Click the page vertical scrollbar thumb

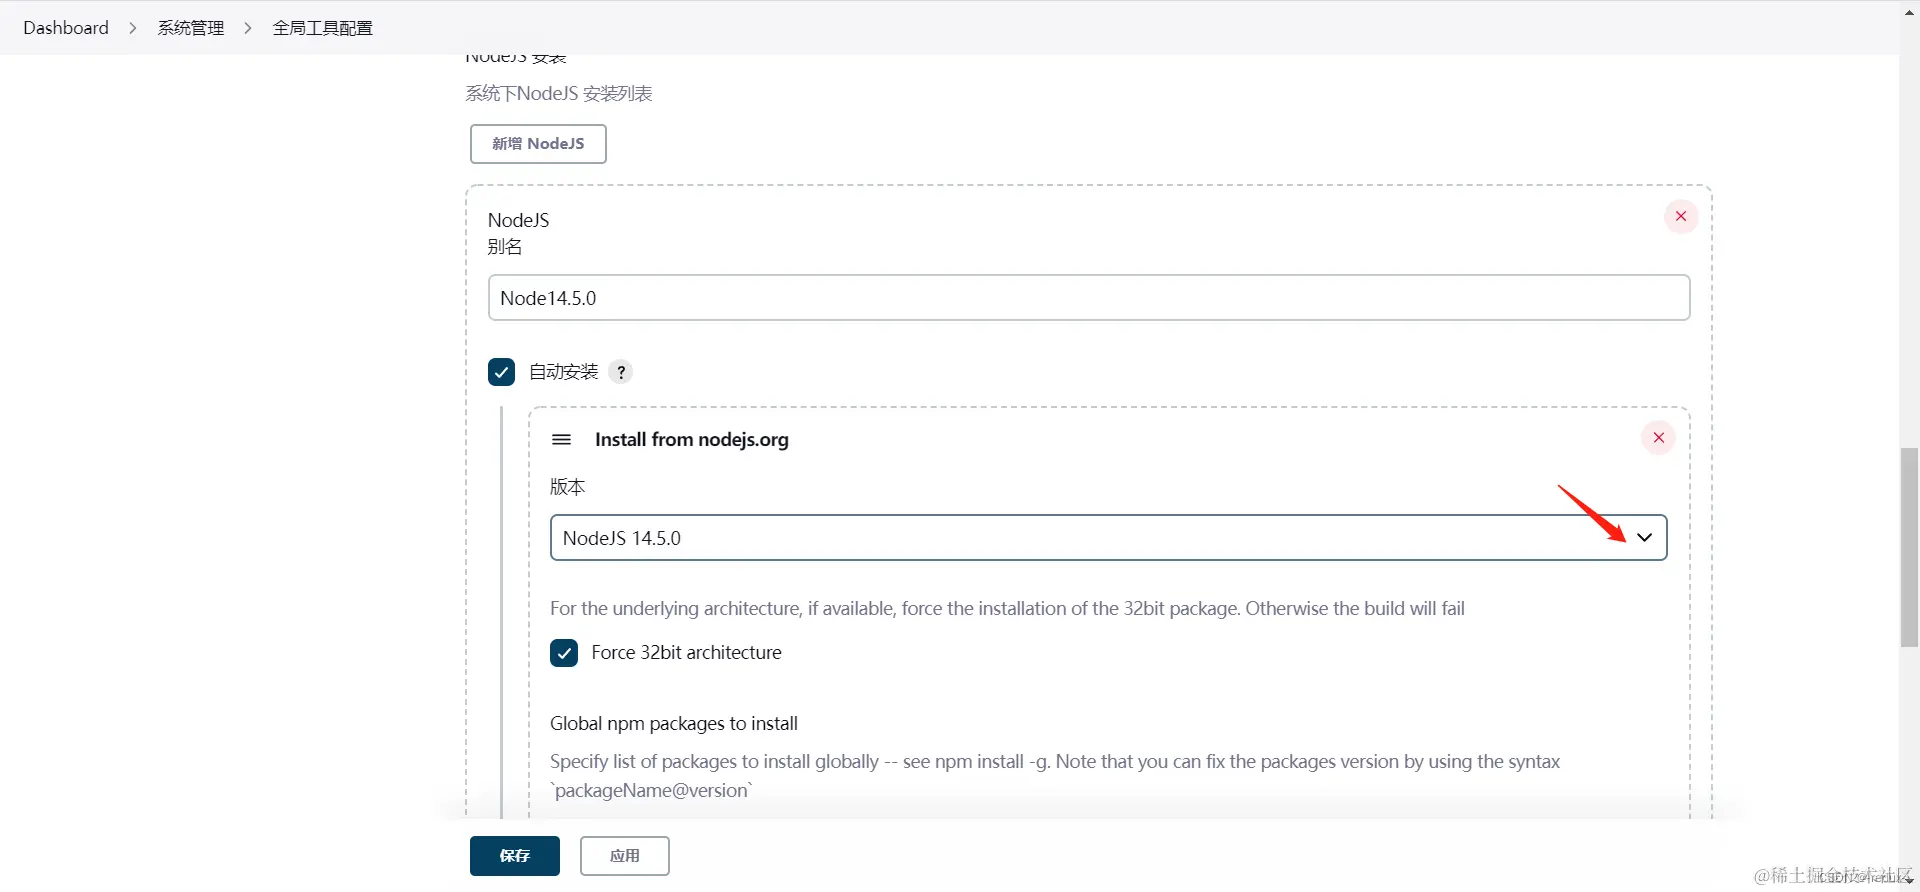point(1909,548)
